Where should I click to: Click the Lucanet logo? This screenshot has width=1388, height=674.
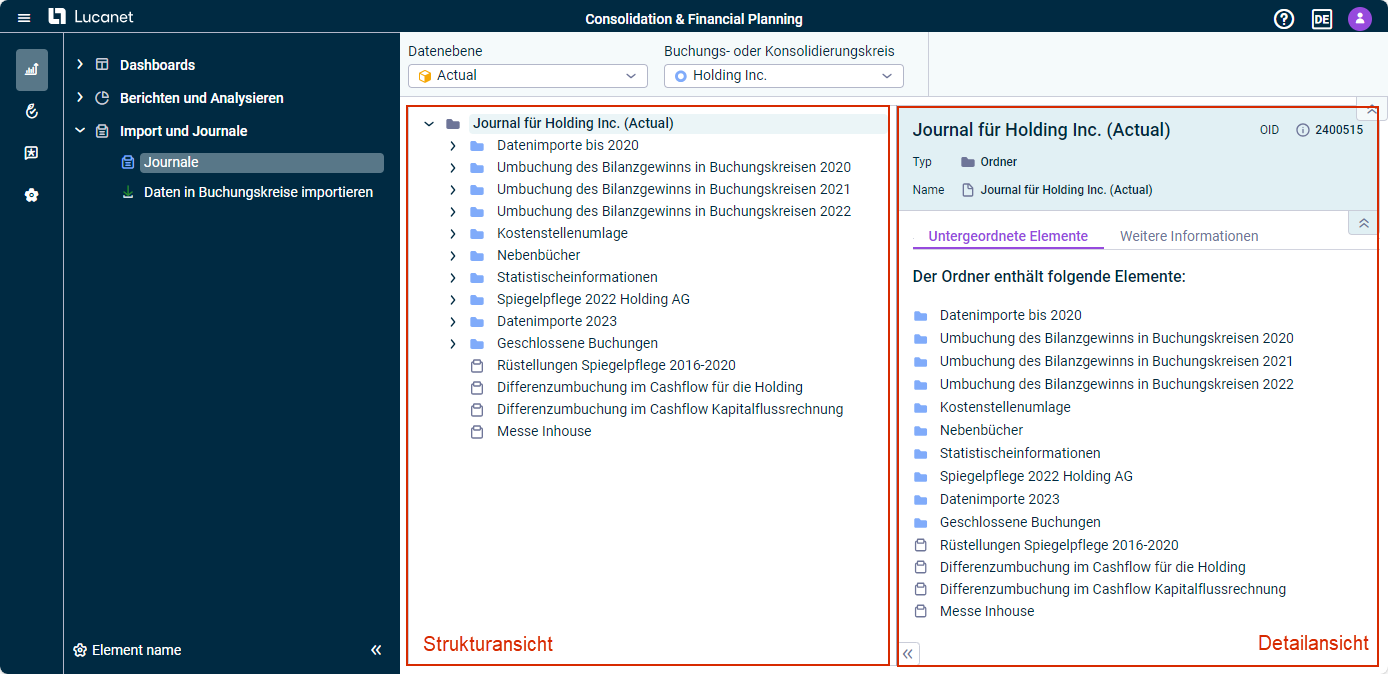point(91,17)
